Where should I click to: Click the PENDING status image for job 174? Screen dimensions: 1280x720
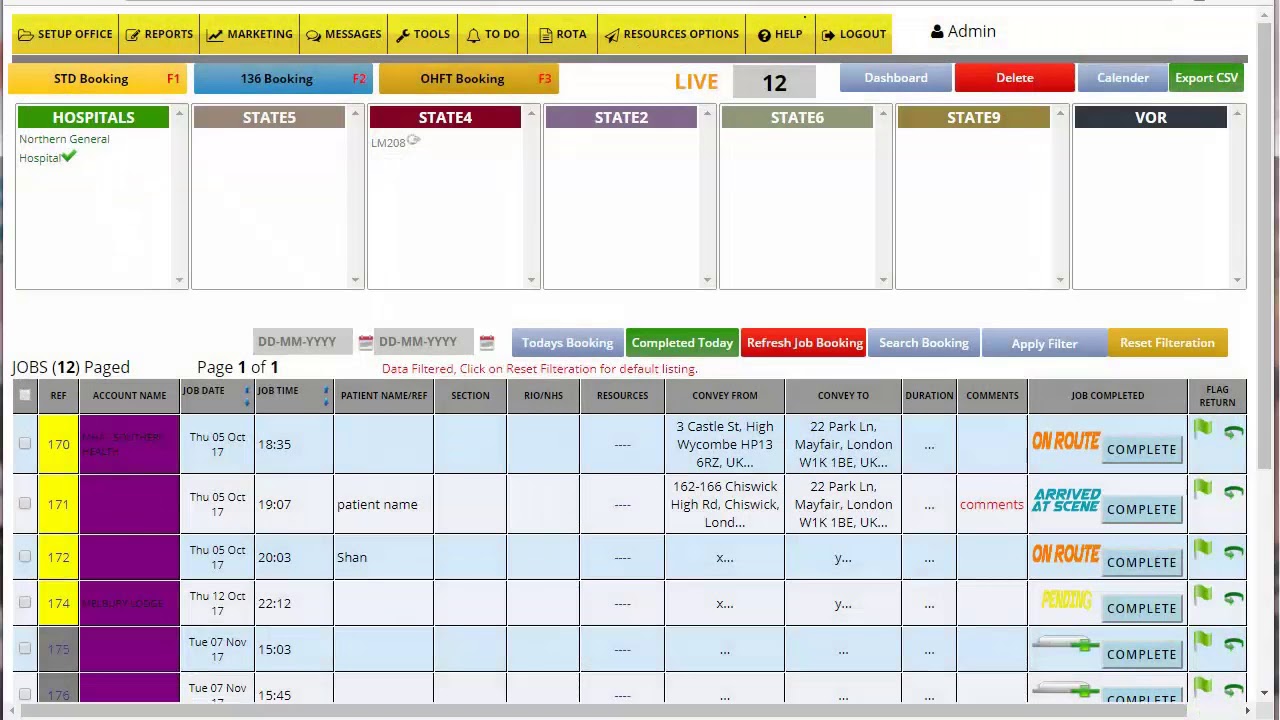tap(1066, 600)
